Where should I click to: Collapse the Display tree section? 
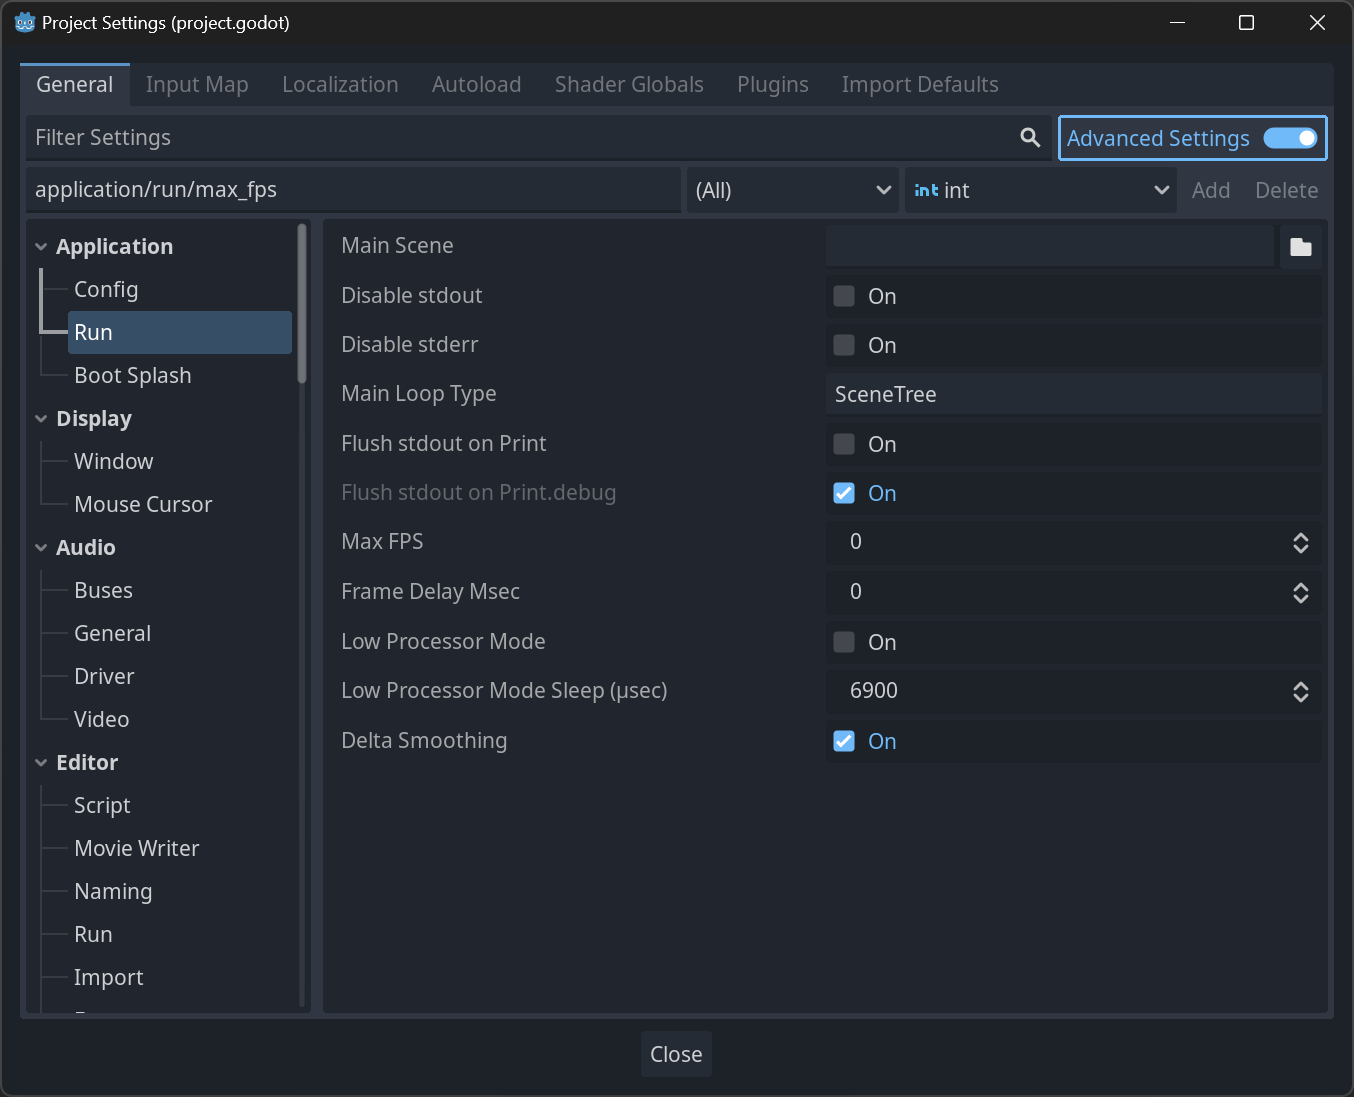pyautogui.click(x=41, y=419)
